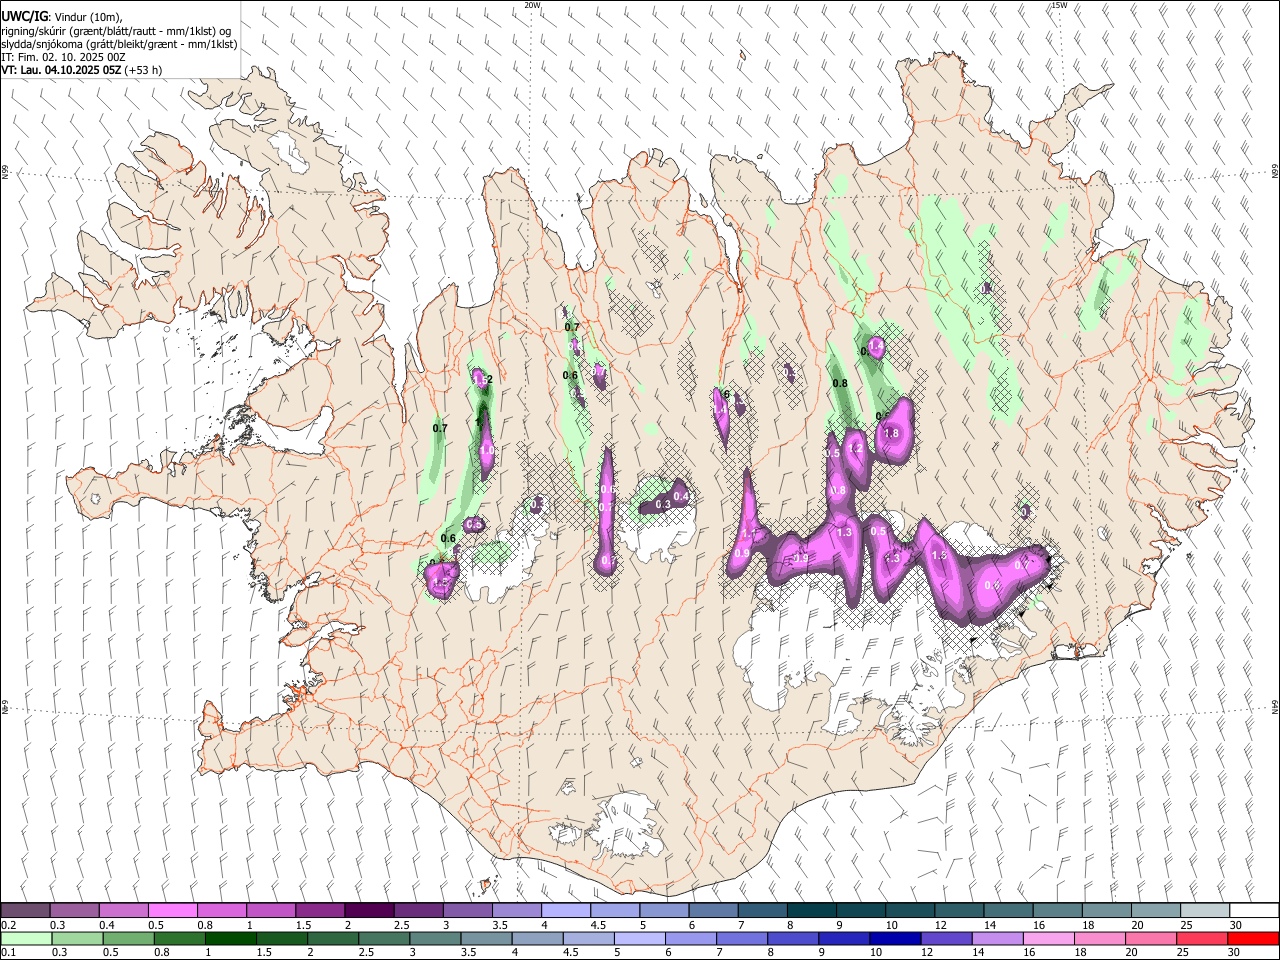Click the '1.8' snowfall value on the map
1280x960 pixels.
click(892, 433)
